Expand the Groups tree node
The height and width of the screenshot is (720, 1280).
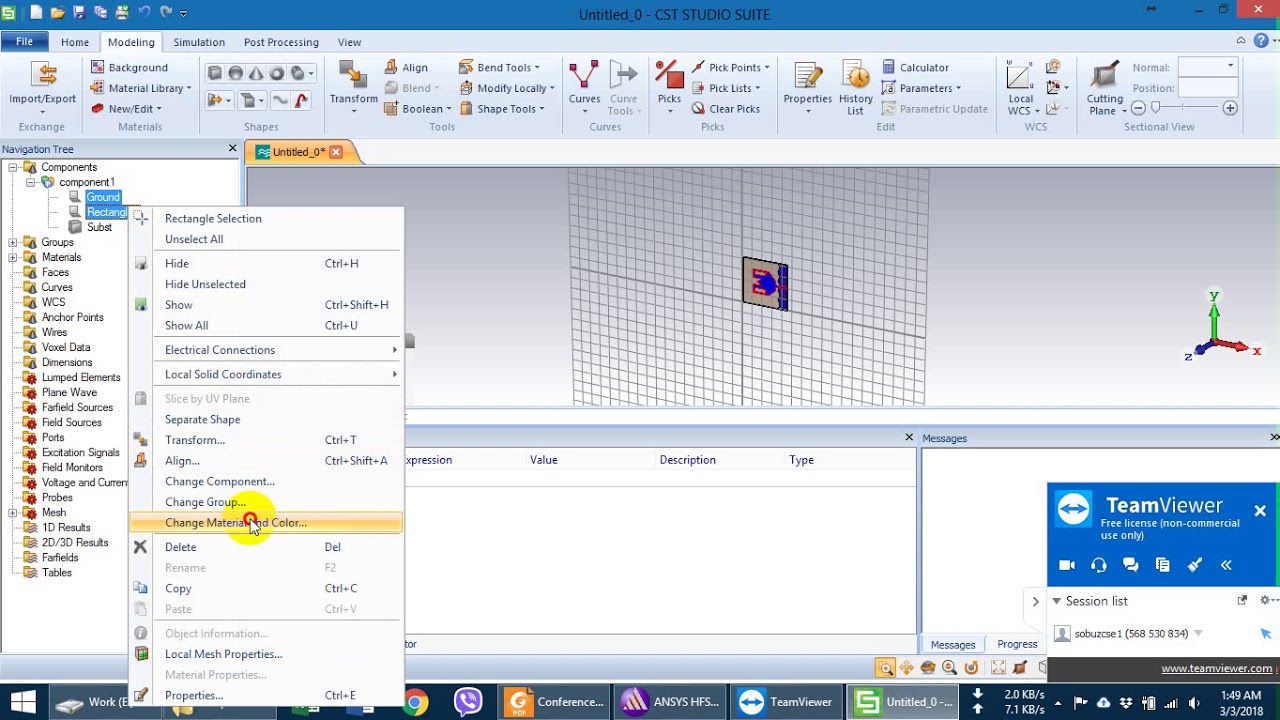pyautogui.click(x=14, y=242)
